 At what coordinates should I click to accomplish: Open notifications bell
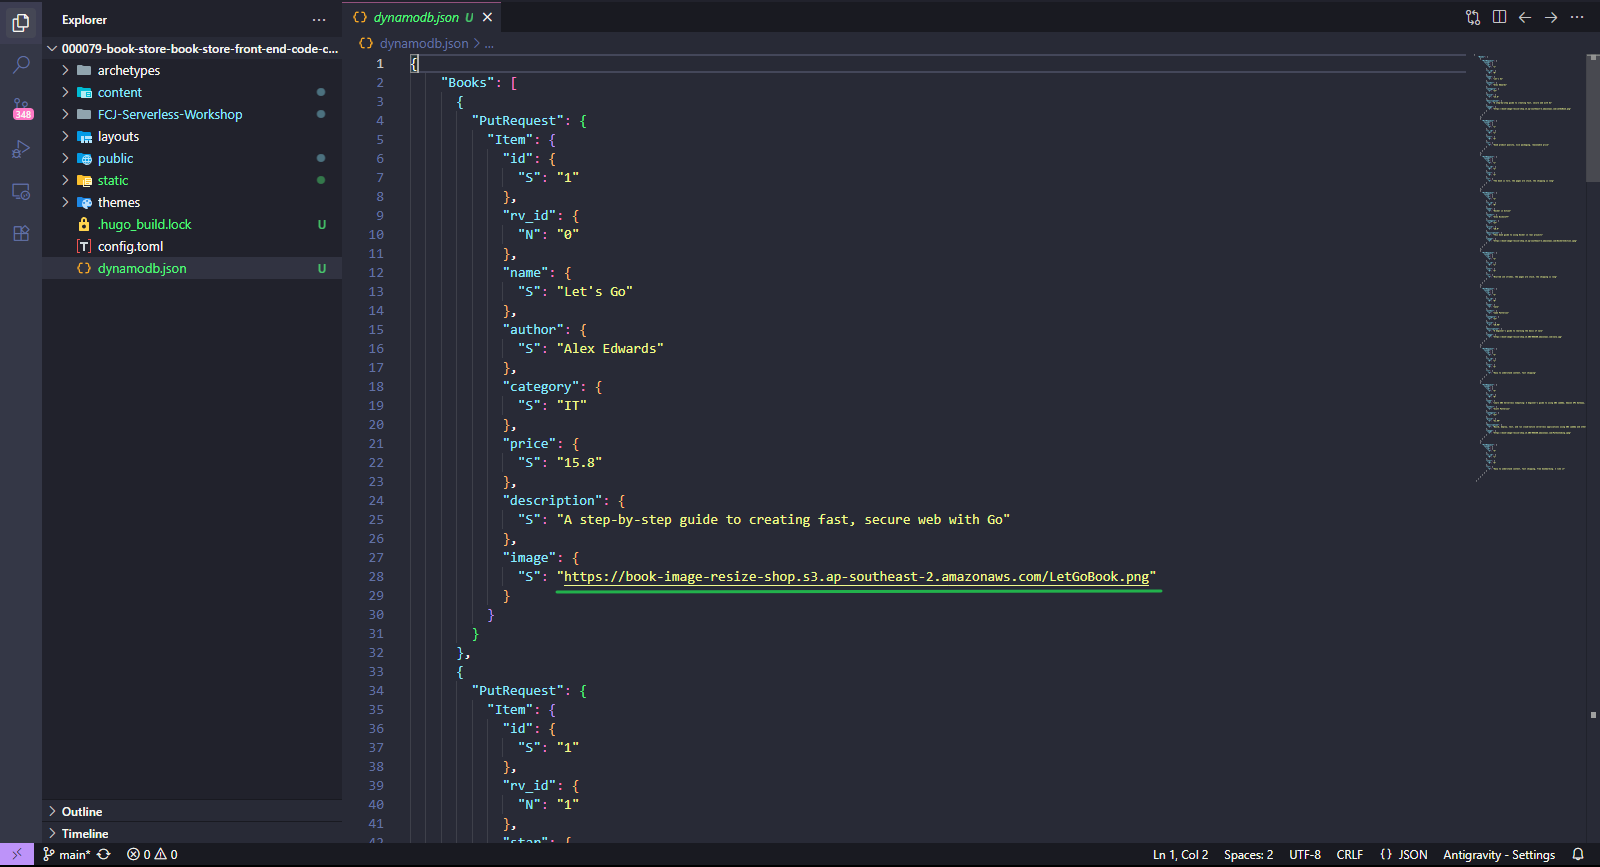click(1578, 855)
